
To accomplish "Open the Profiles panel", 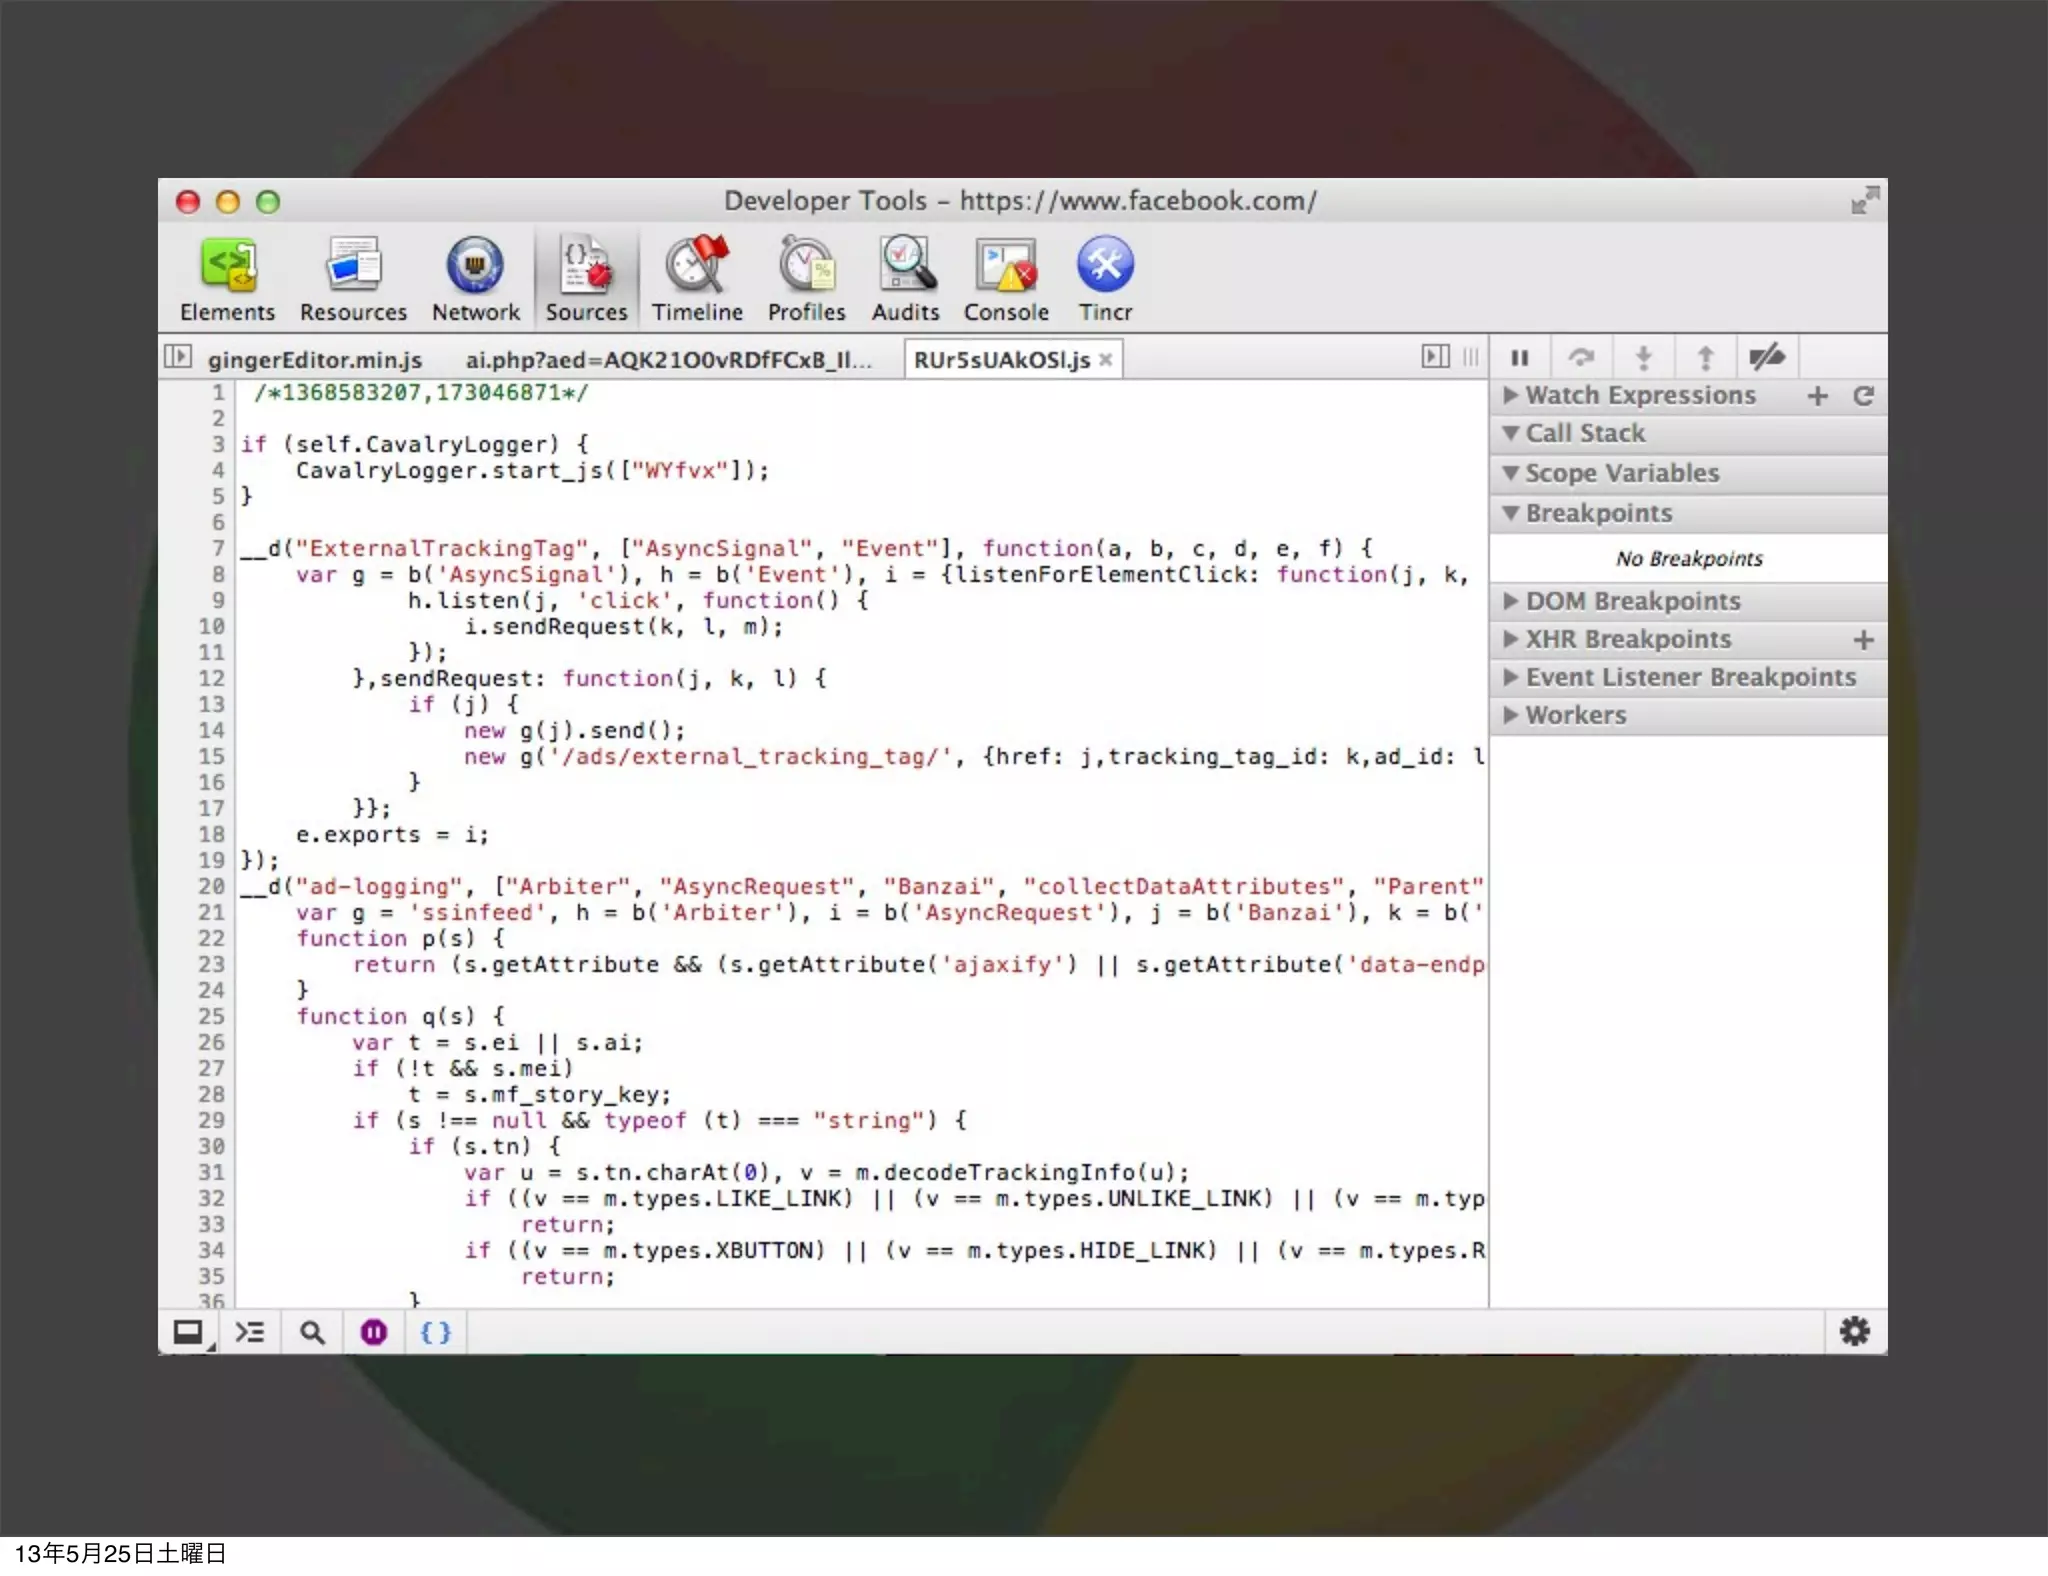I will tap(806, 280).
